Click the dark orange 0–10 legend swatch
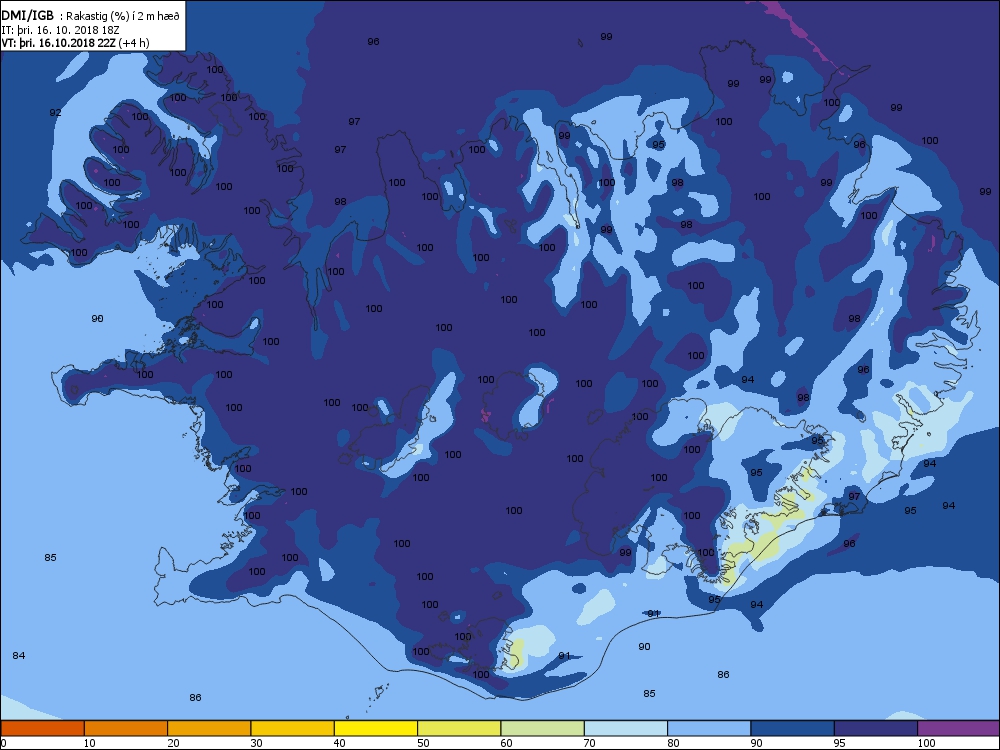This screenshot has height=750, width=1000. tap(42, 728)
